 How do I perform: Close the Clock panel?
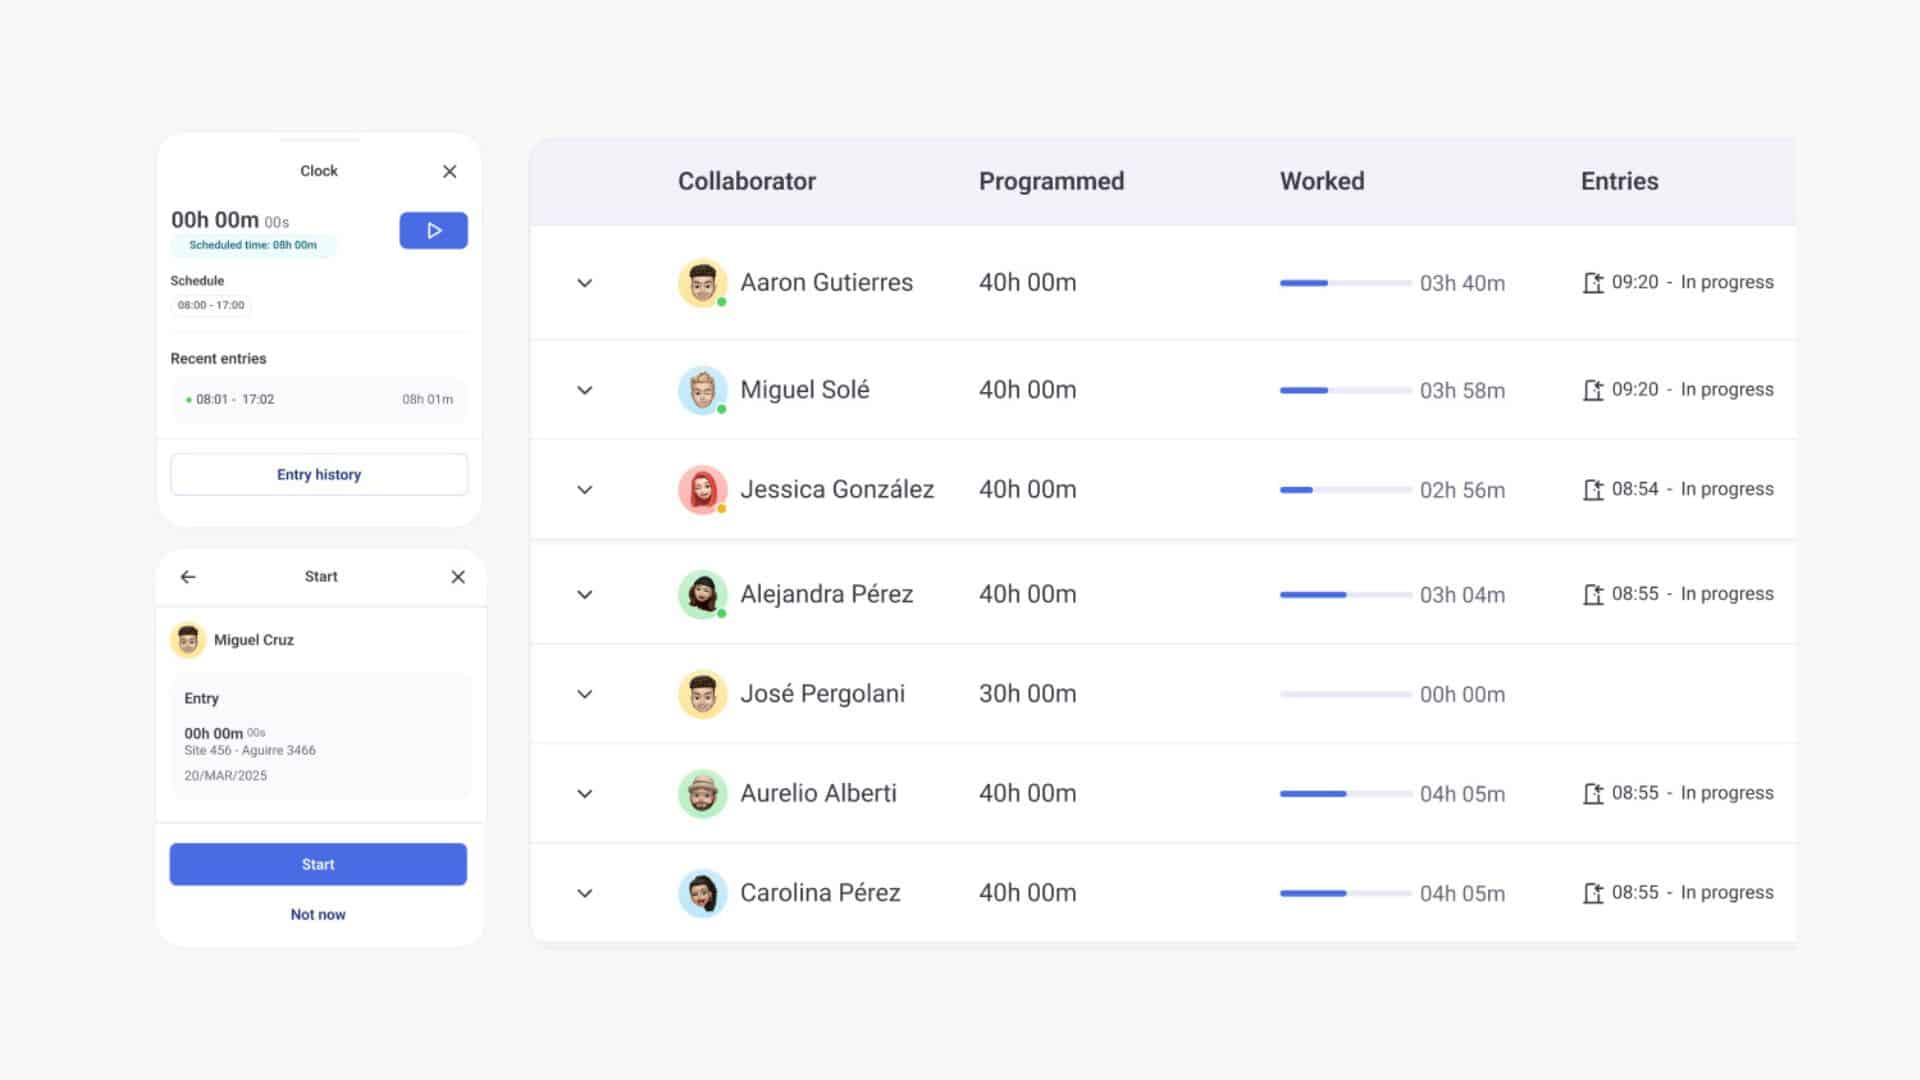[x=449, y=172]
